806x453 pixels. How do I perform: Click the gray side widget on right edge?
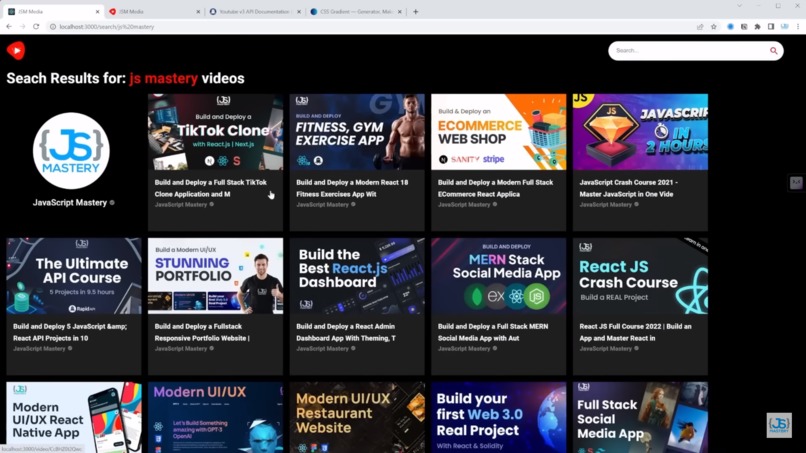(796, 183)
